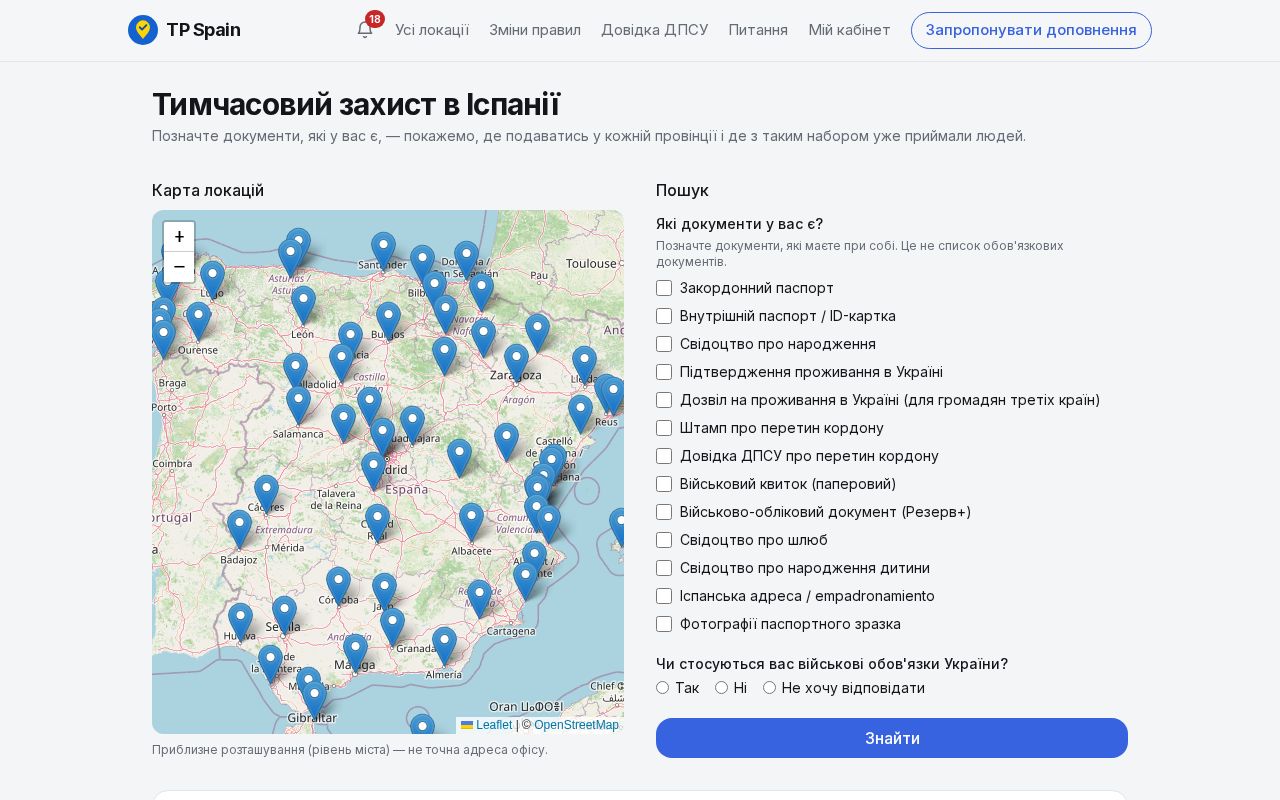The image size is (1280, 800).
Task: Select the map marker near Zaragoza
Action: [516, 363]
